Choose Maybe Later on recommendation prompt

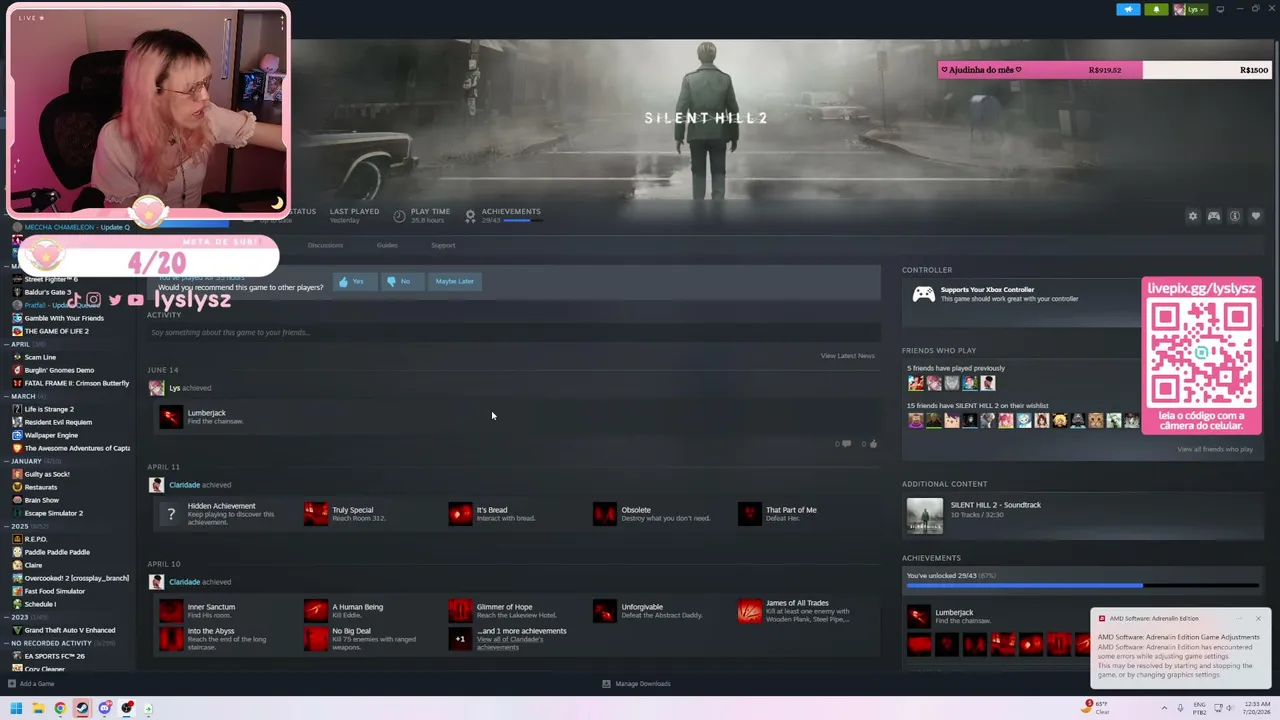click(454, 281)
